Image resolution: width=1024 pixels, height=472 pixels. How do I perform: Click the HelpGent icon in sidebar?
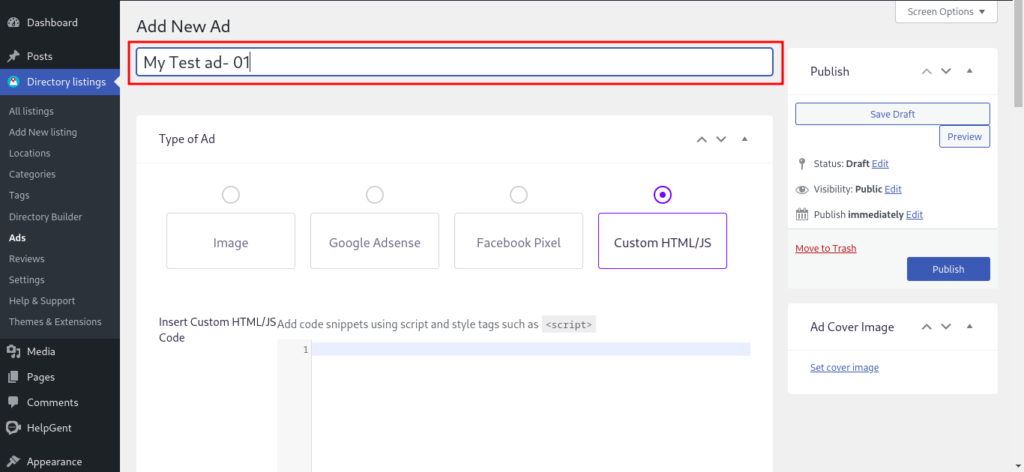[x=13, y=428]
